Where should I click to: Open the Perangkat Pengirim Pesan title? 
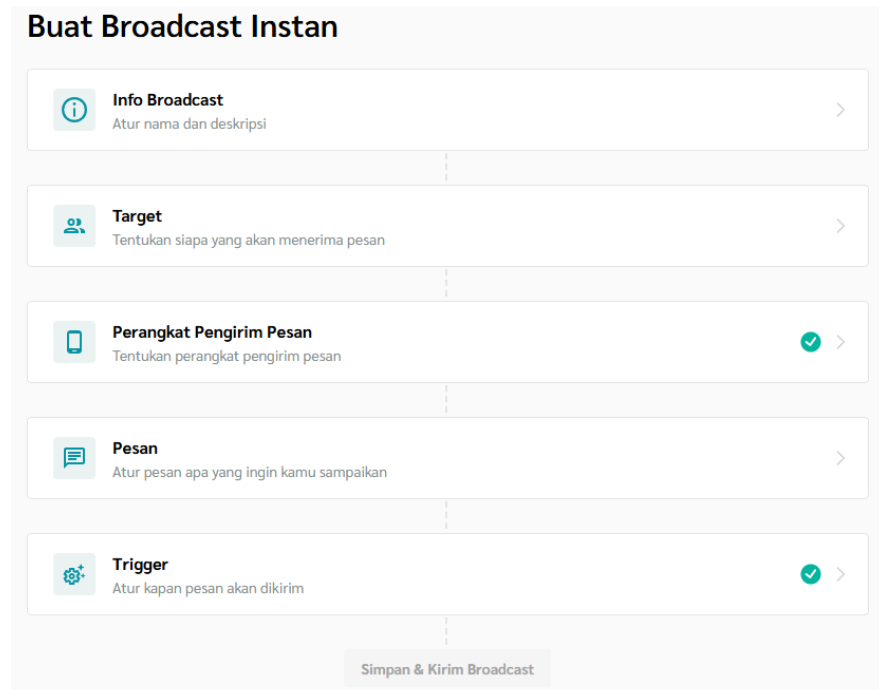[212, 332]
